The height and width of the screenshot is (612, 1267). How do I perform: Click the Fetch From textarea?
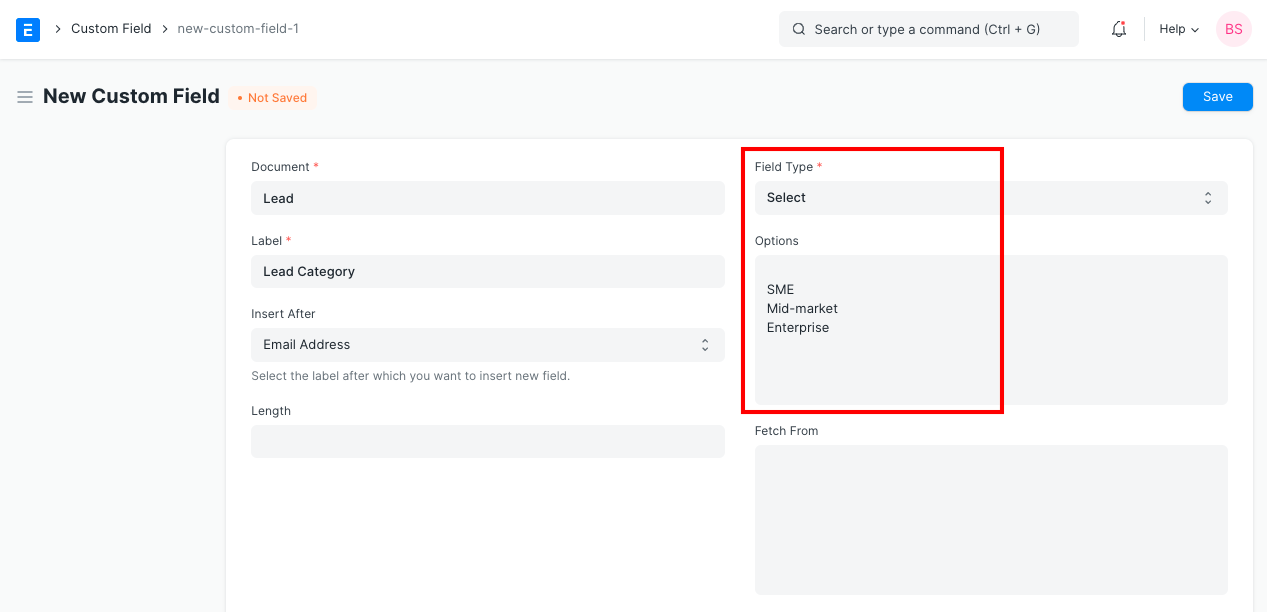coord(990,519)
